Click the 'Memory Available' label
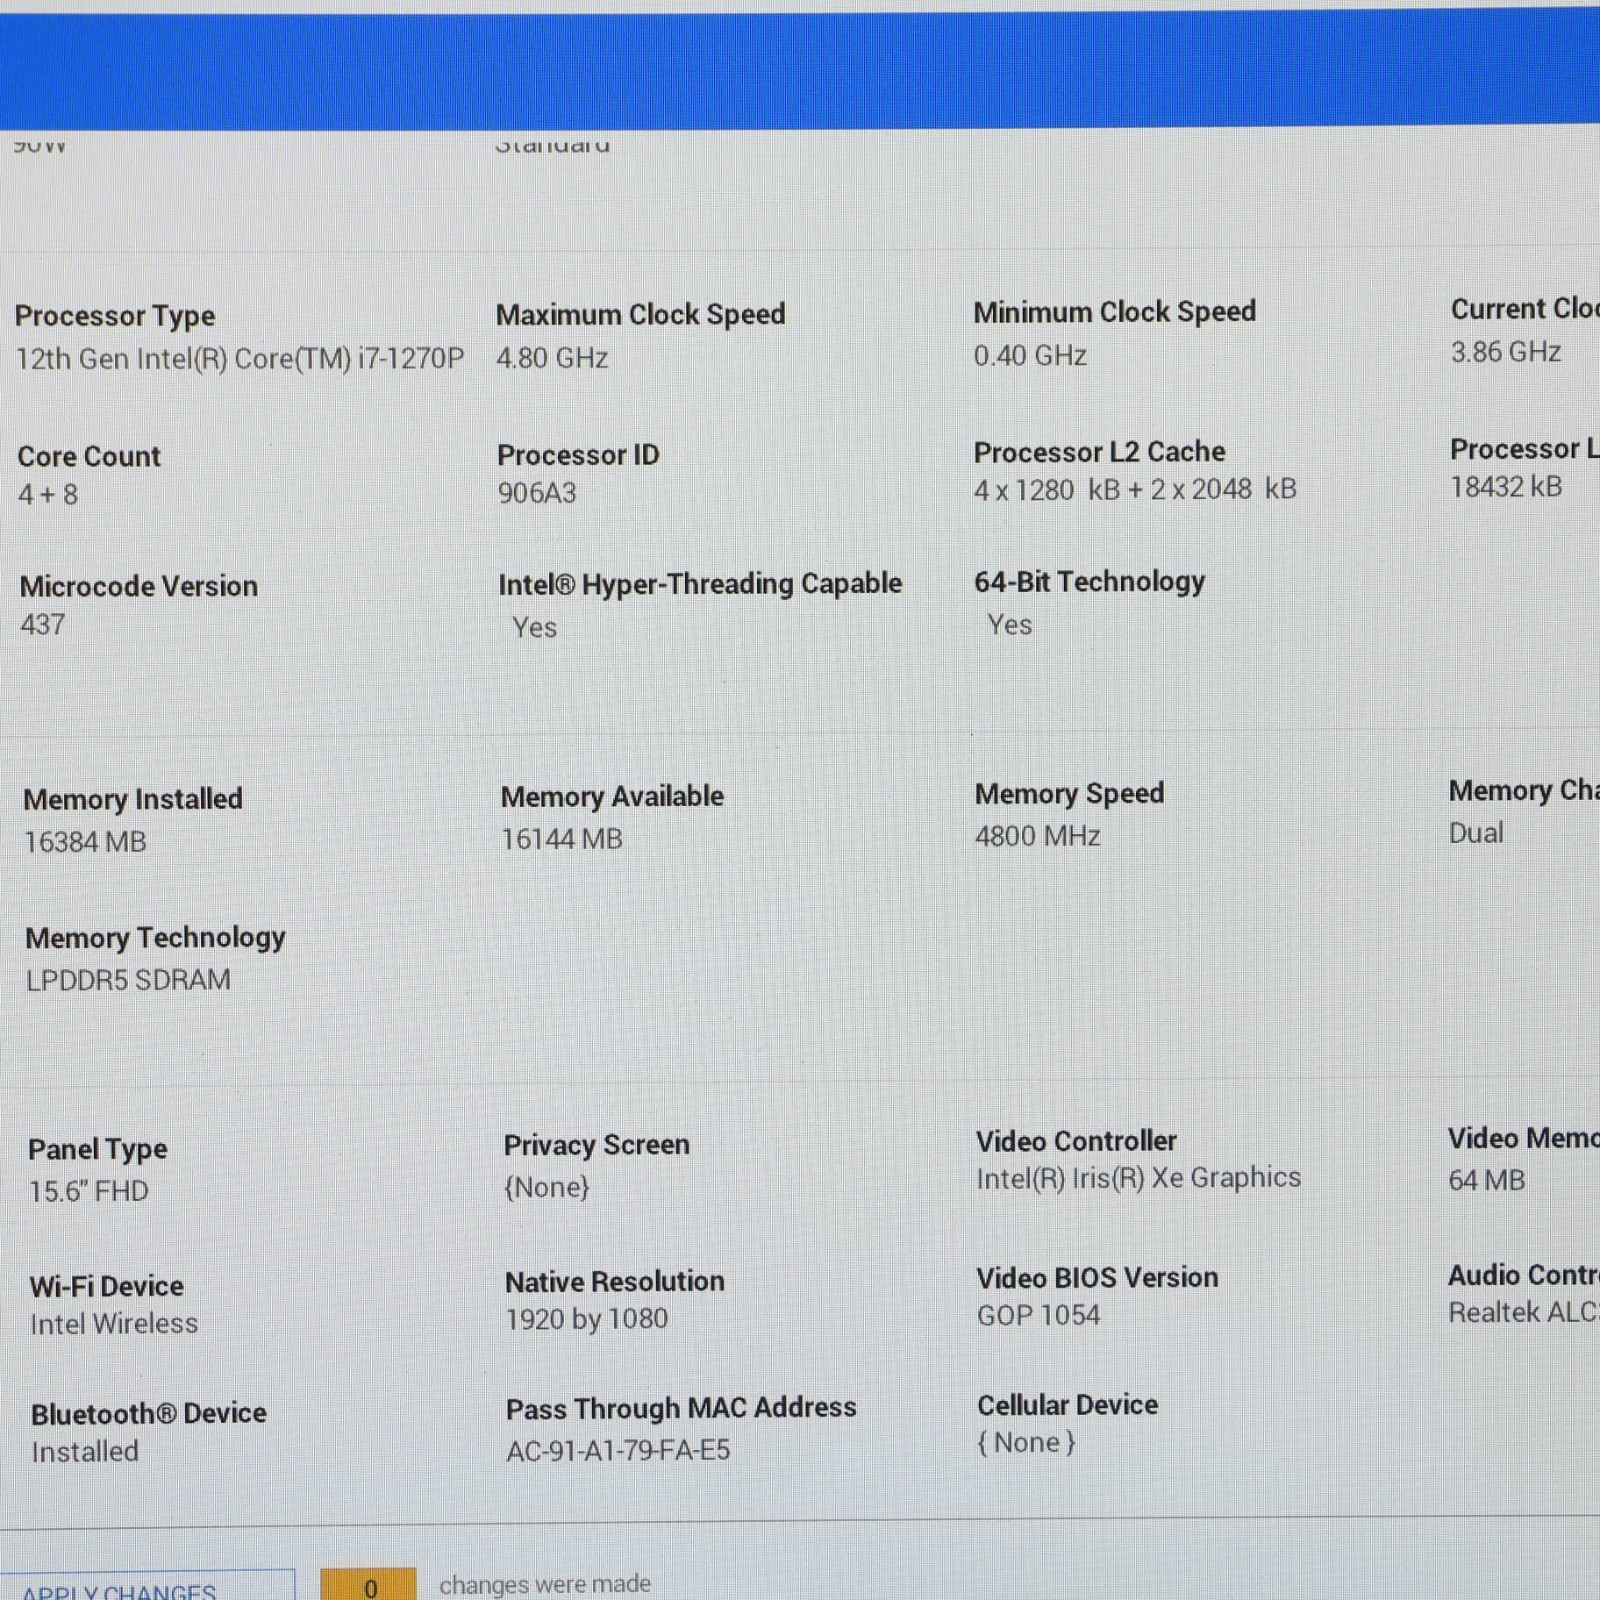Image resolution: width=1600 pixels, height=1600 pixels. point(612,797)
